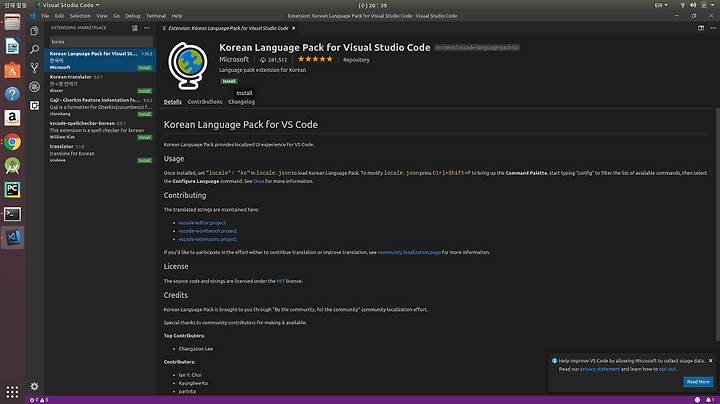Open the Selection menu
The width and height of the screenshot is (720, 404).
pyautogui.click(x=80, y=16)
